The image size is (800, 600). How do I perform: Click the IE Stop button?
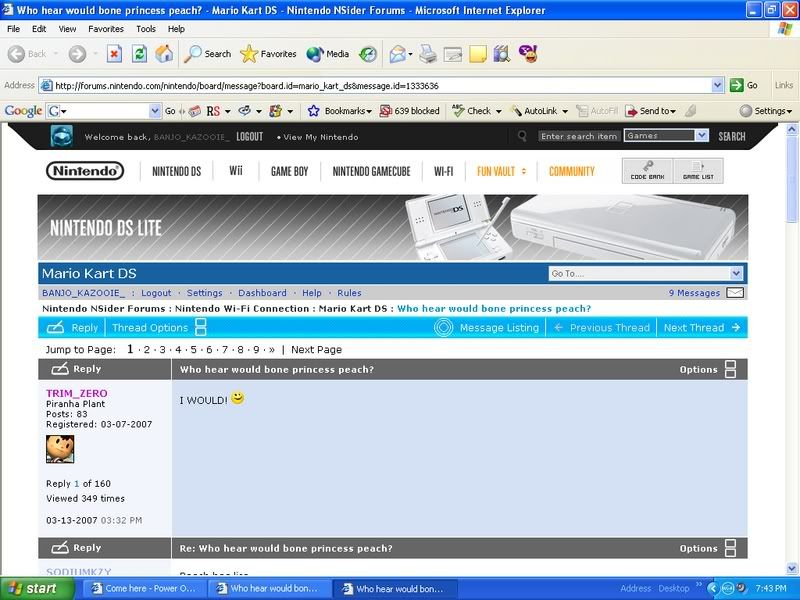pos(114,54)
